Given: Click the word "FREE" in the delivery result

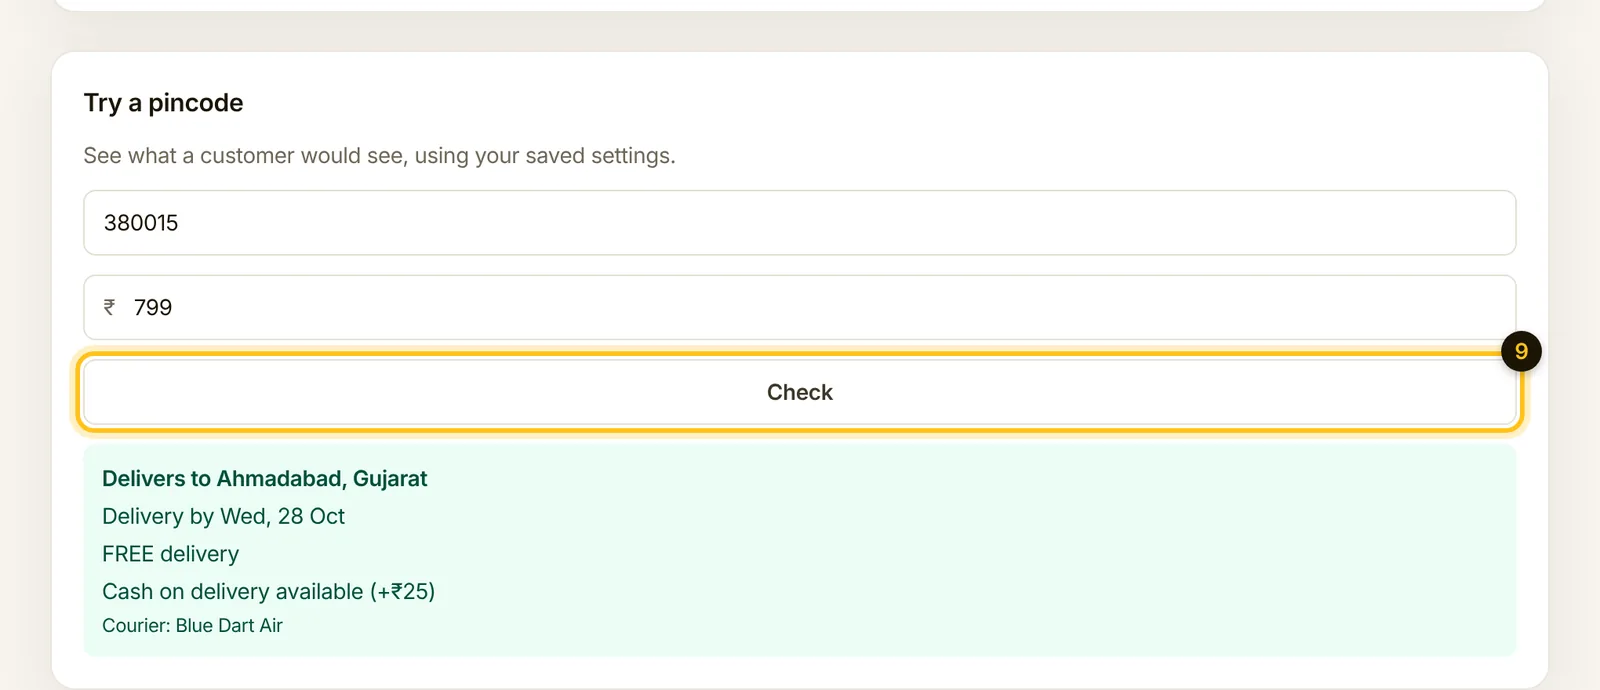Looking at the screenshot, I should (x=128, y=554).
